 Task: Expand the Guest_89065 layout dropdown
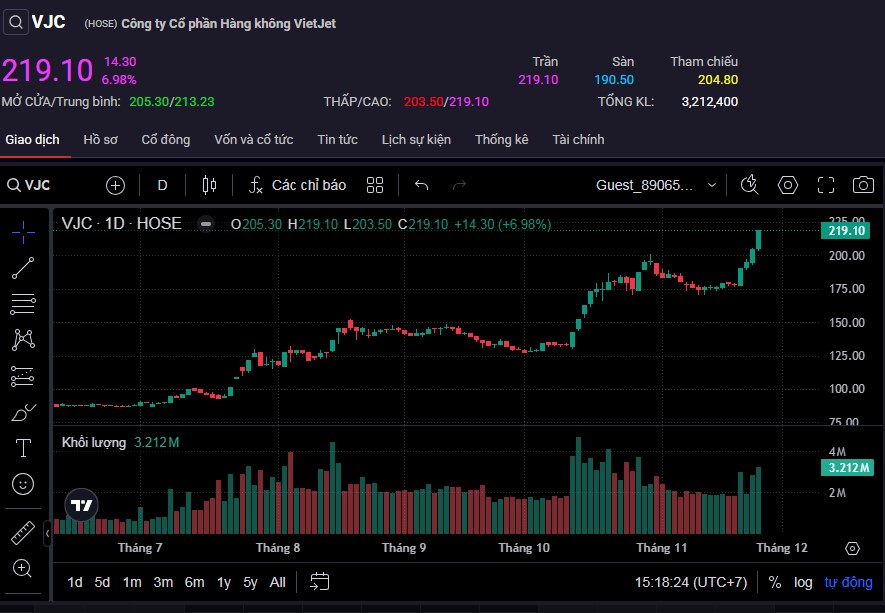[712, 185]
